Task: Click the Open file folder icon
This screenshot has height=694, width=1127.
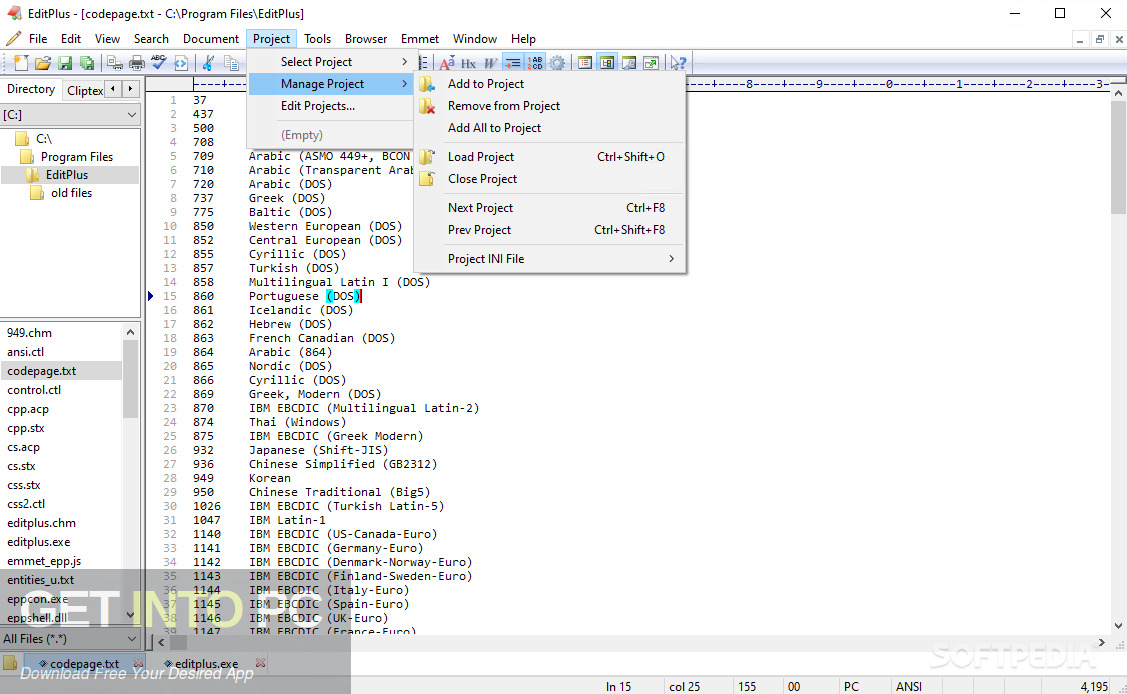Action: (43, 63)
